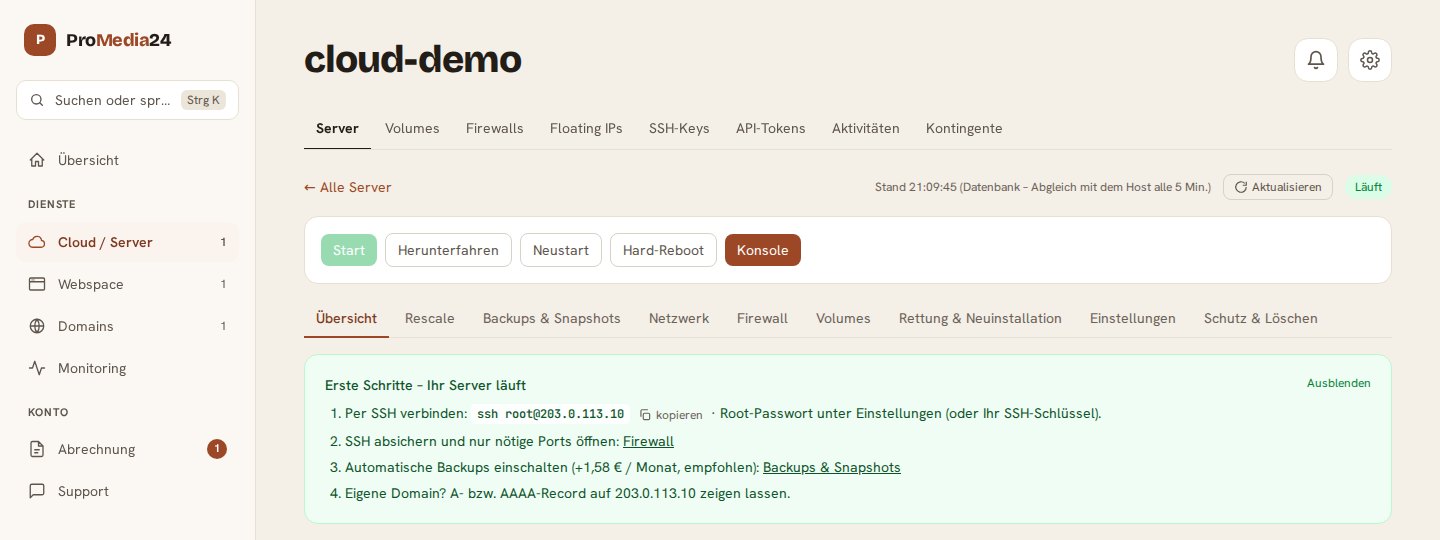
Task: Click the Domains globe icon
Action: coord(37,326)
